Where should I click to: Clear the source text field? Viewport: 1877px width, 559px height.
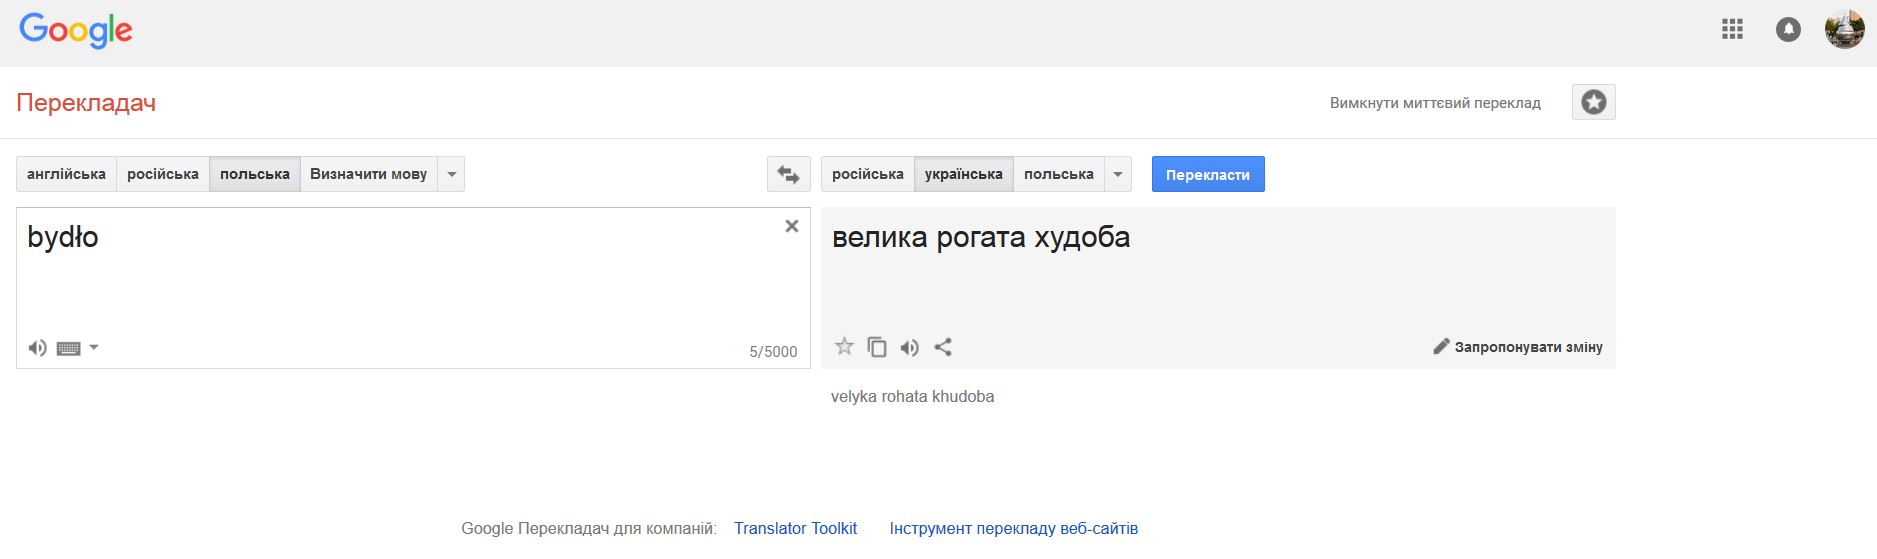[x=791, y=226]
